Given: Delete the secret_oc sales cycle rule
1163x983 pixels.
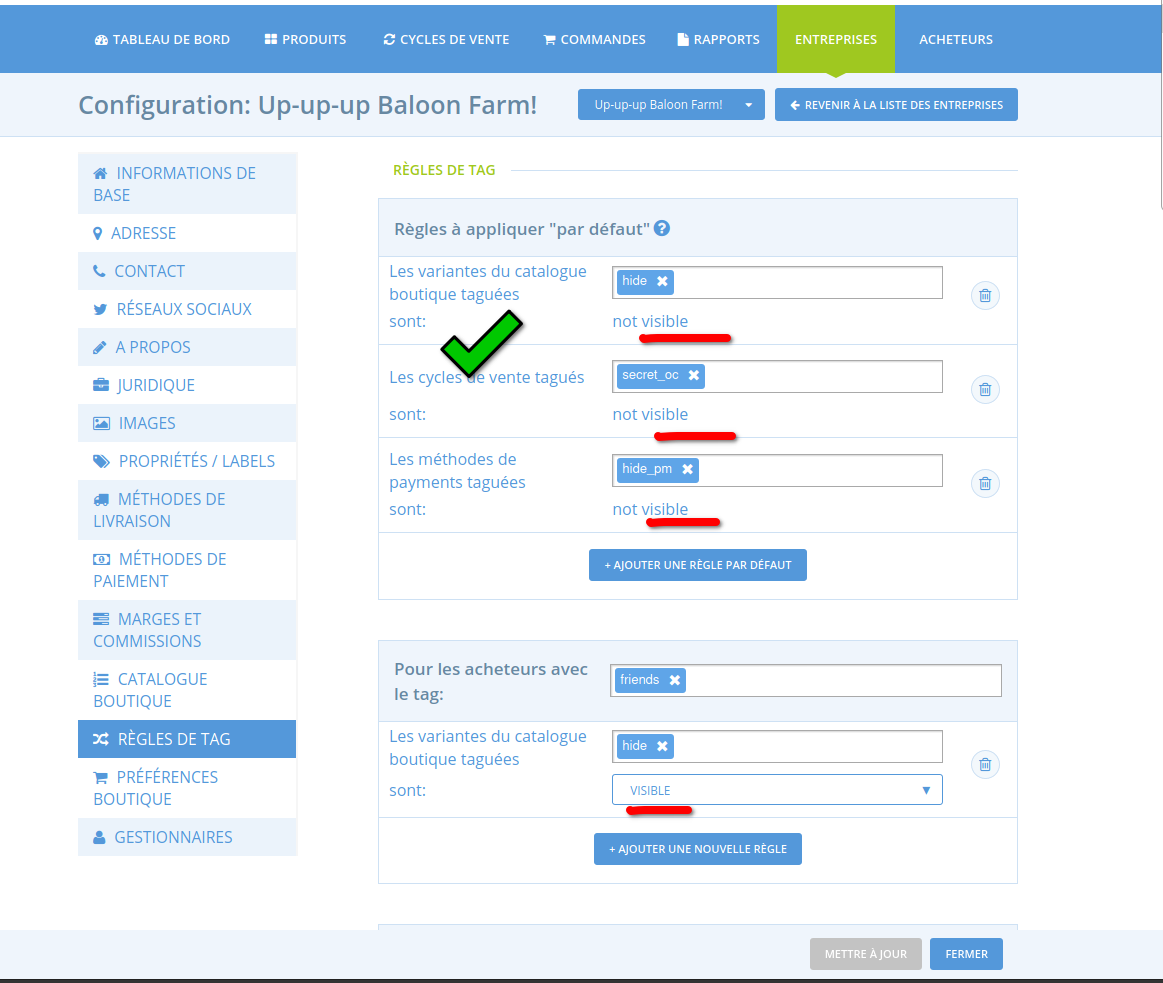Looking at the screenshot, I should 985,389.
